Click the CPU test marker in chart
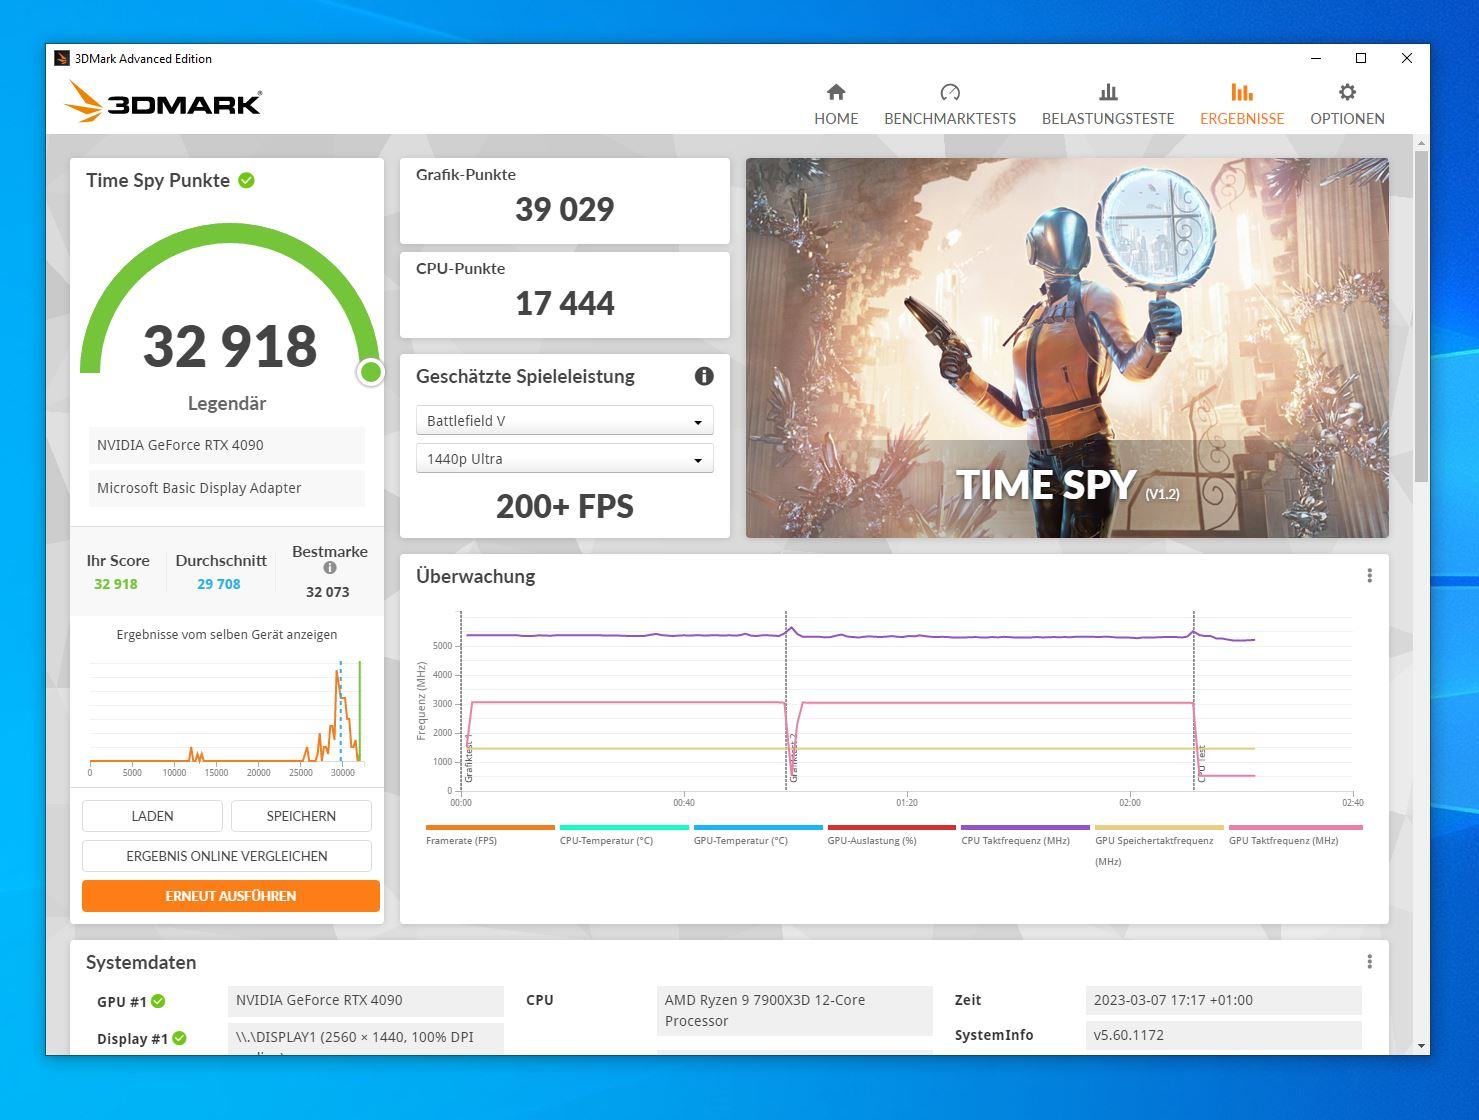 pyautogui.click(x=1201, y=763)
